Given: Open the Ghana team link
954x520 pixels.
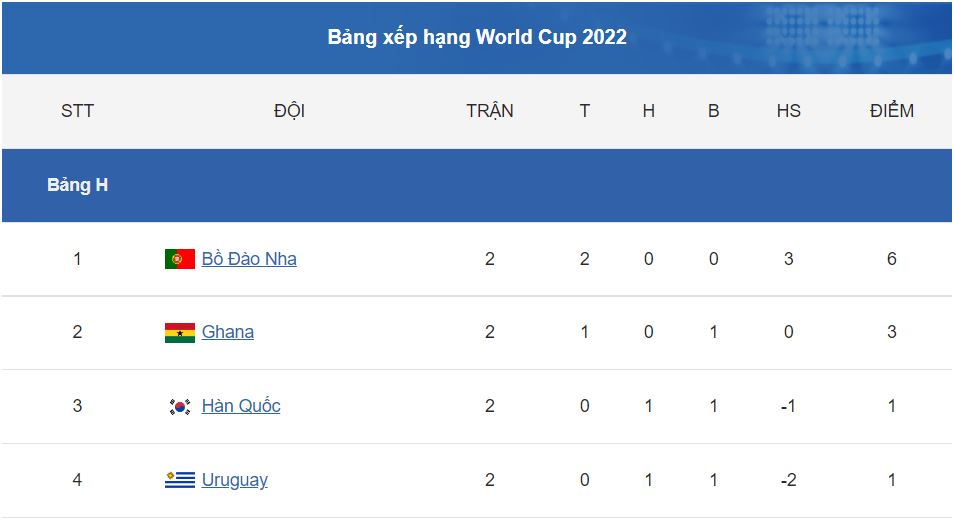Looking at the screenshot, I should tap(227, 332).
